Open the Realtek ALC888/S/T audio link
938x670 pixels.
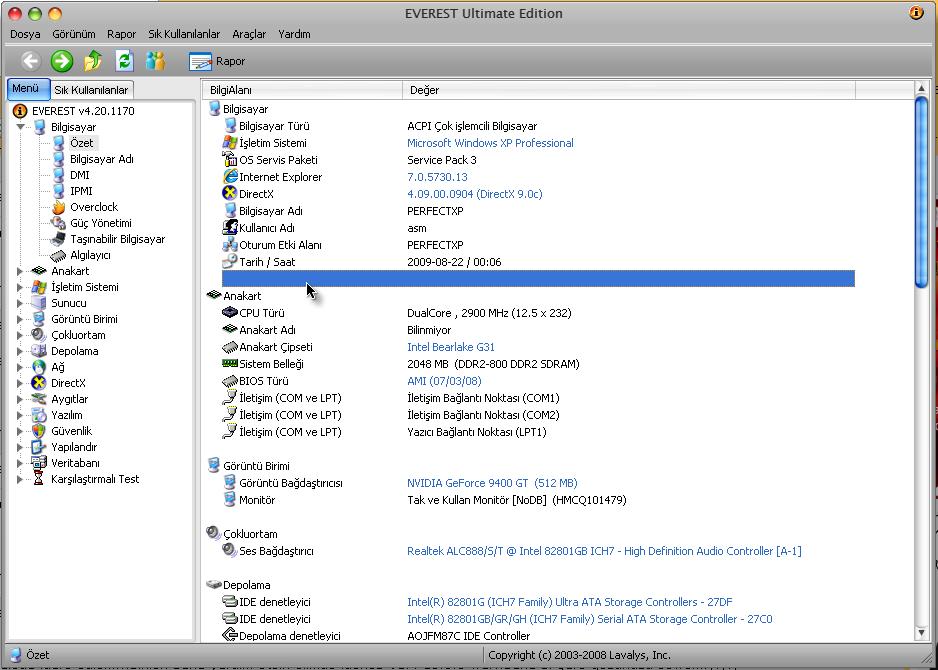click(x=604, y=551)
